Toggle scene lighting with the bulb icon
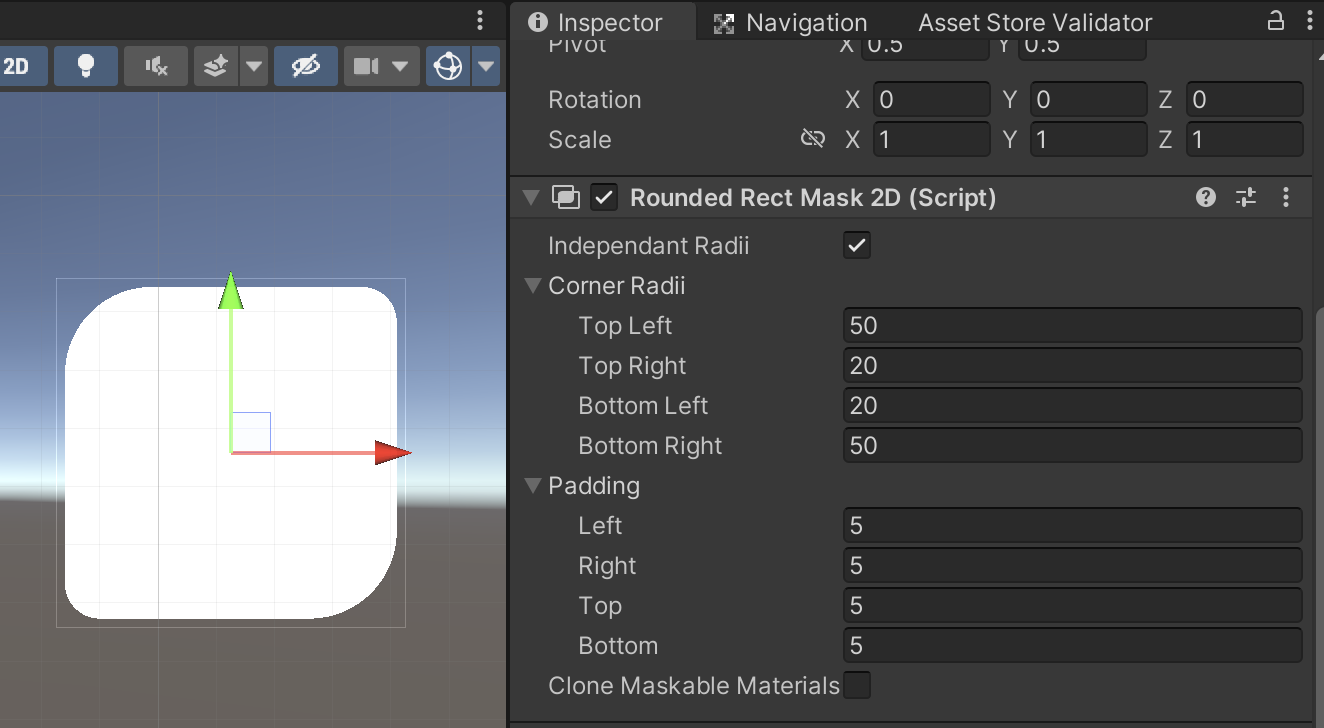 tap(85, 67)
